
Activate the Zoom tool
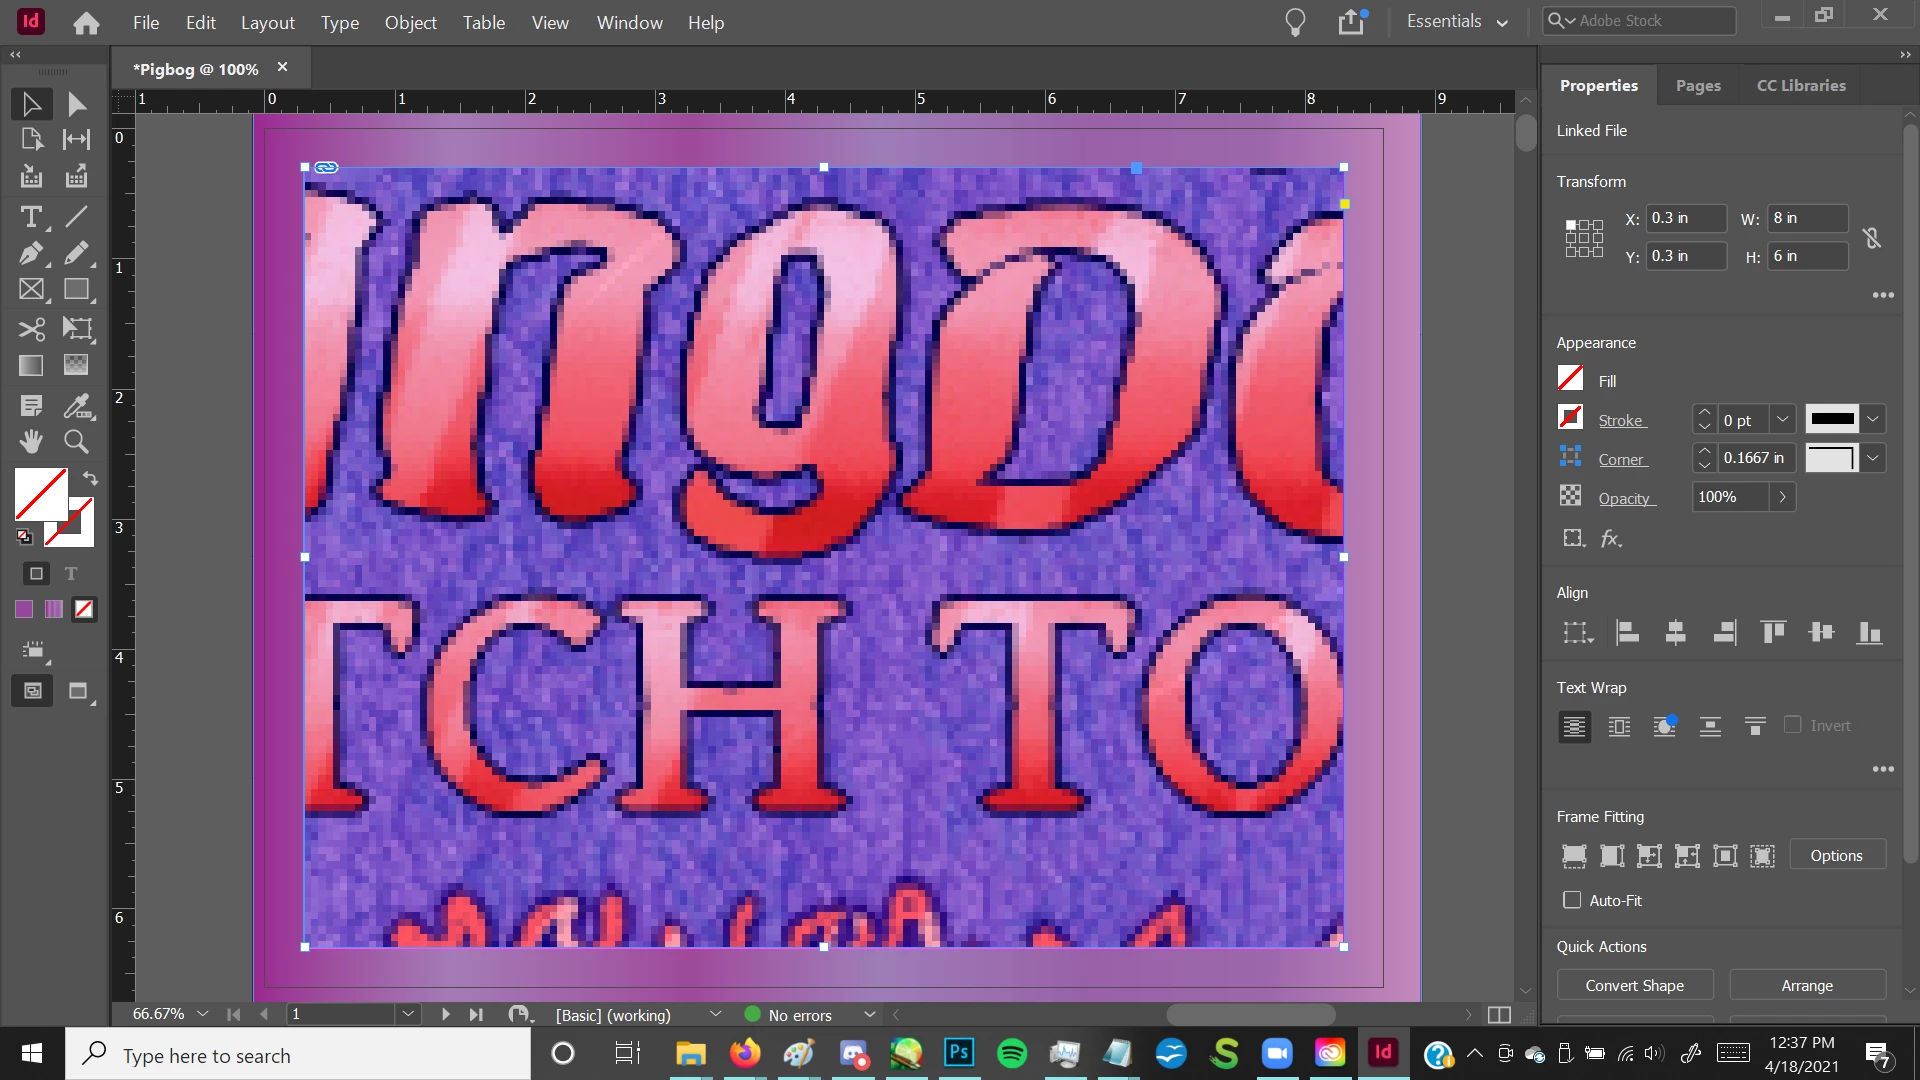click(76, 441)
